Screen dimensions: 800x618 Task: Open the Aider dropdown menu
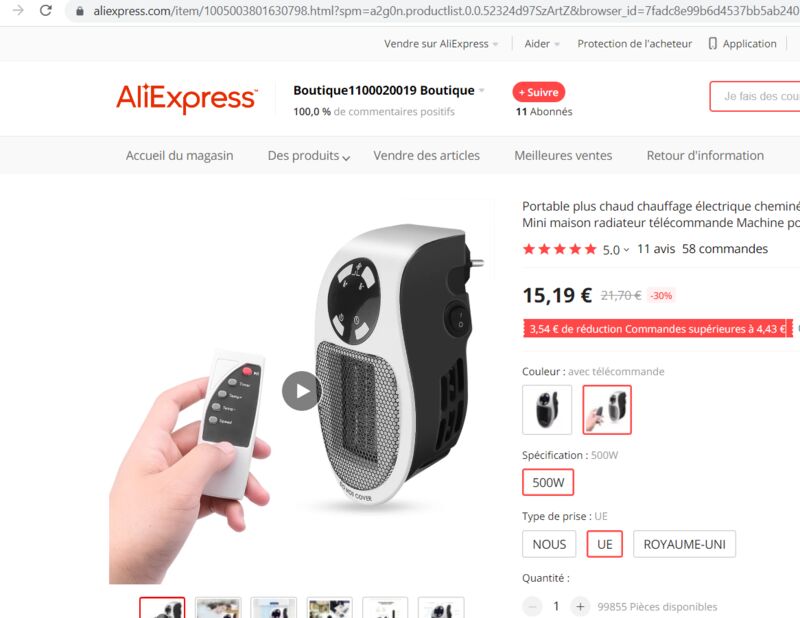tap(542, 44)
